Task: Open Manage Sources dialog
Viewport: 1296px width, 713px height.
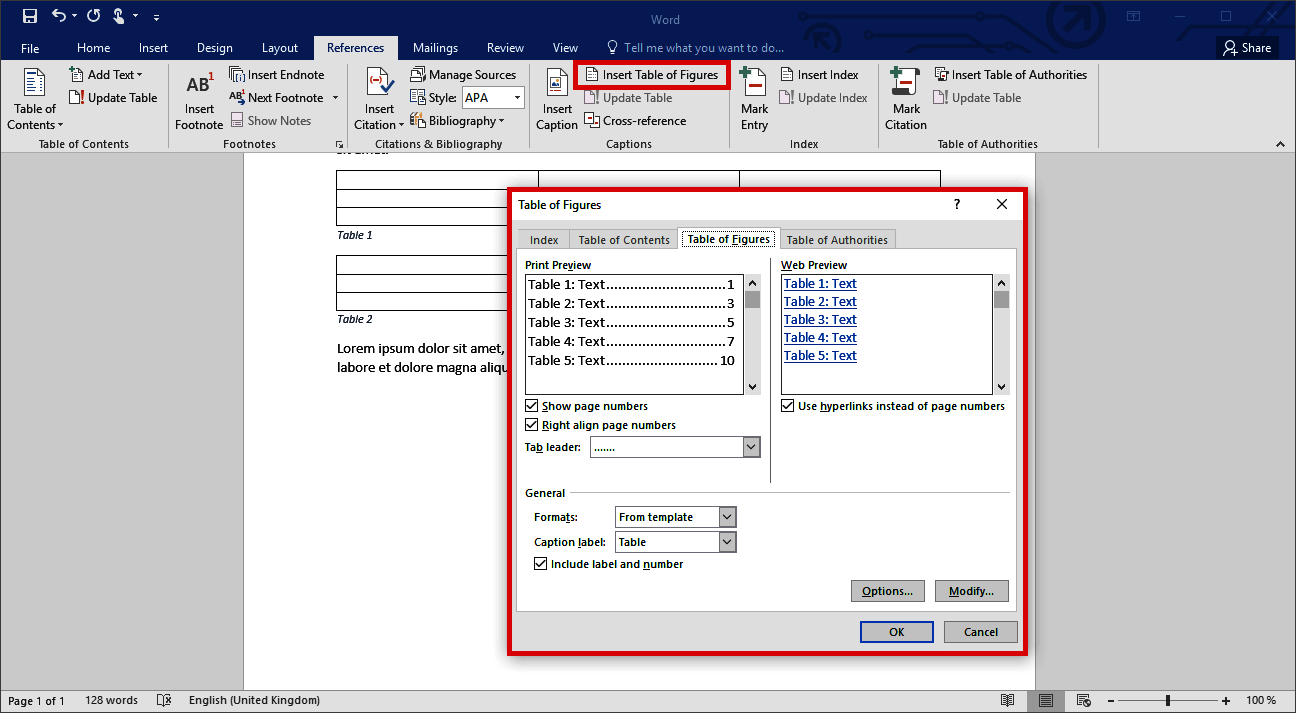Action: click(464, 74)
